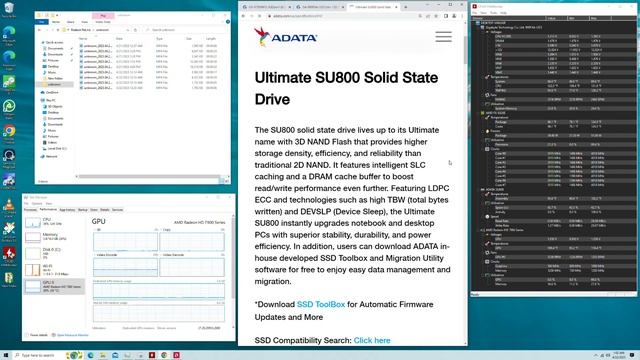Open Microsoft Edge from the taskbar
The width and height of the screenshot is (640, 360).
[x=90, y=355]
